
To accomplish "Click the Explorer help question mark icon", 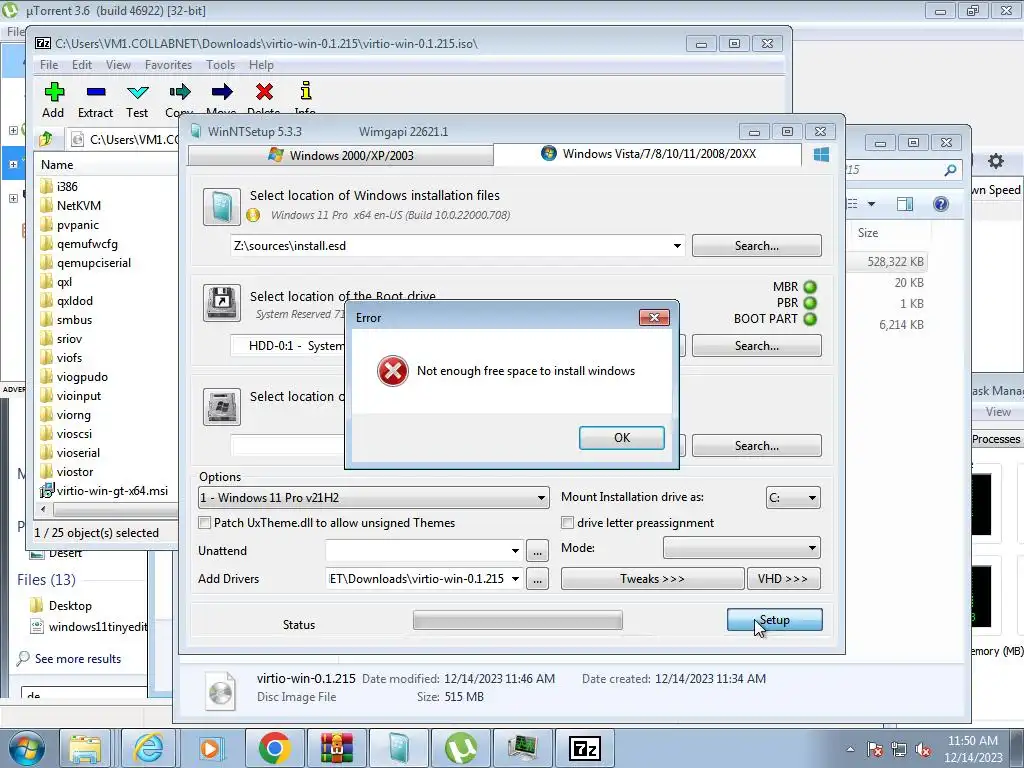I will coord(940,204).
